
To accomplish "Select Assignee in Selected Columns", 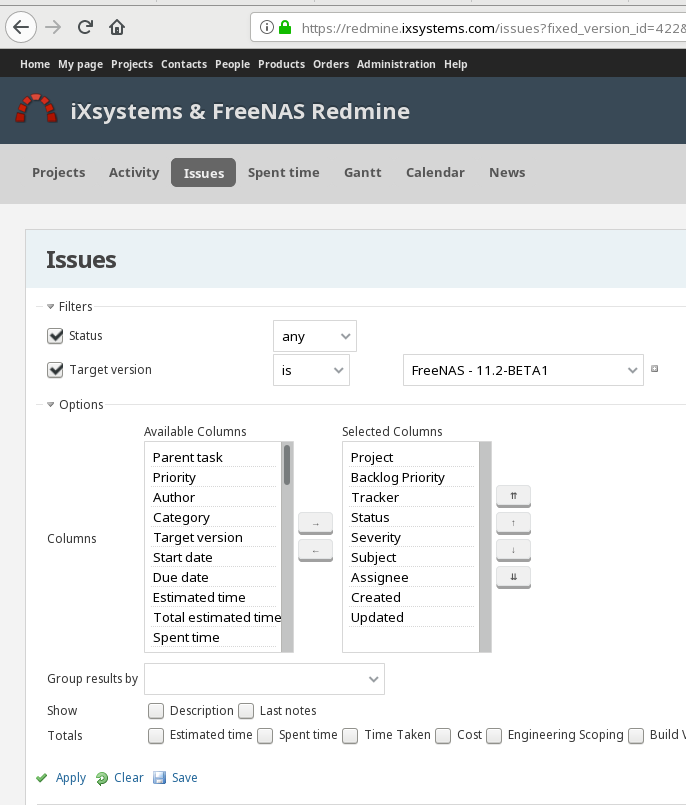I will [412, 577].
